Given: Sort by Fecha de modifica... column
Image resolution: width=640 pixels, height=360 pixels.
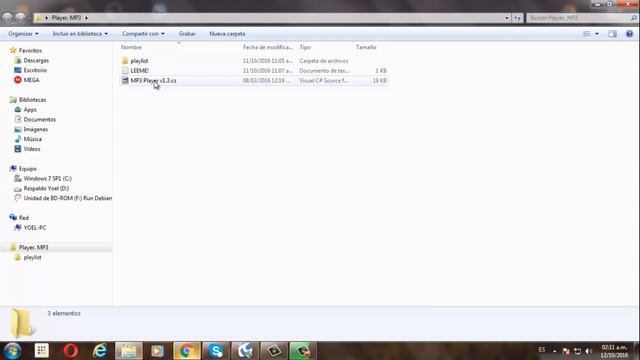Looking at the screenshot, I should (268, 47).
